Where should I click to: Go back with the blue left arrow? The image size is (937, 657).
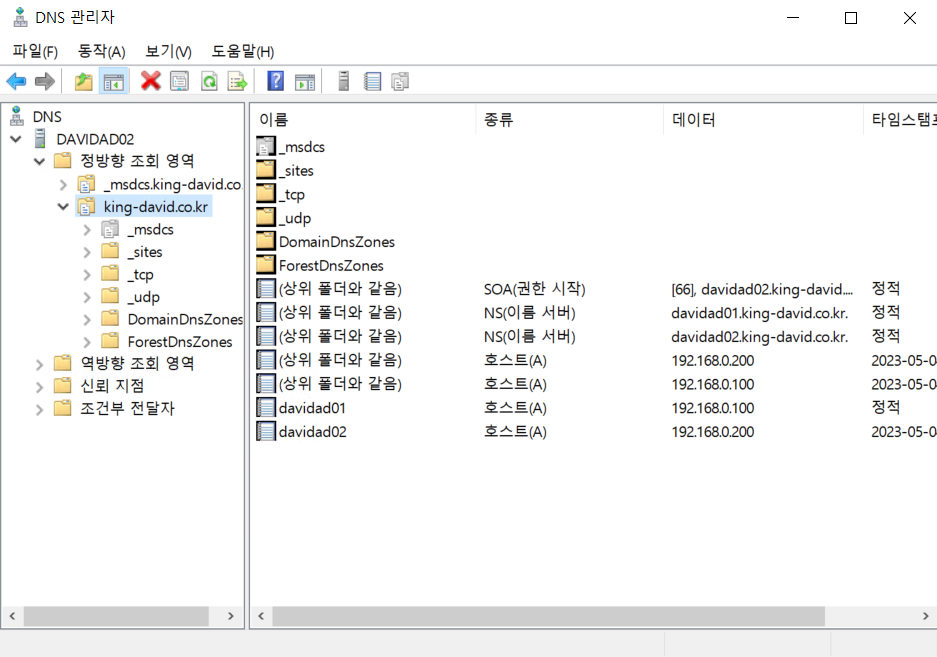point(16,81)
